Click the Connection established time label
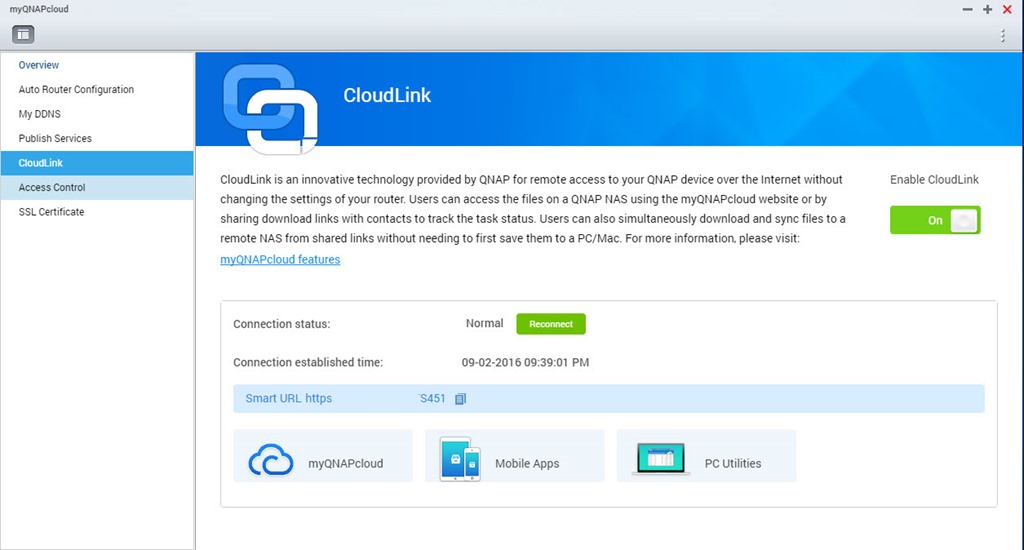 pos(308,363)
